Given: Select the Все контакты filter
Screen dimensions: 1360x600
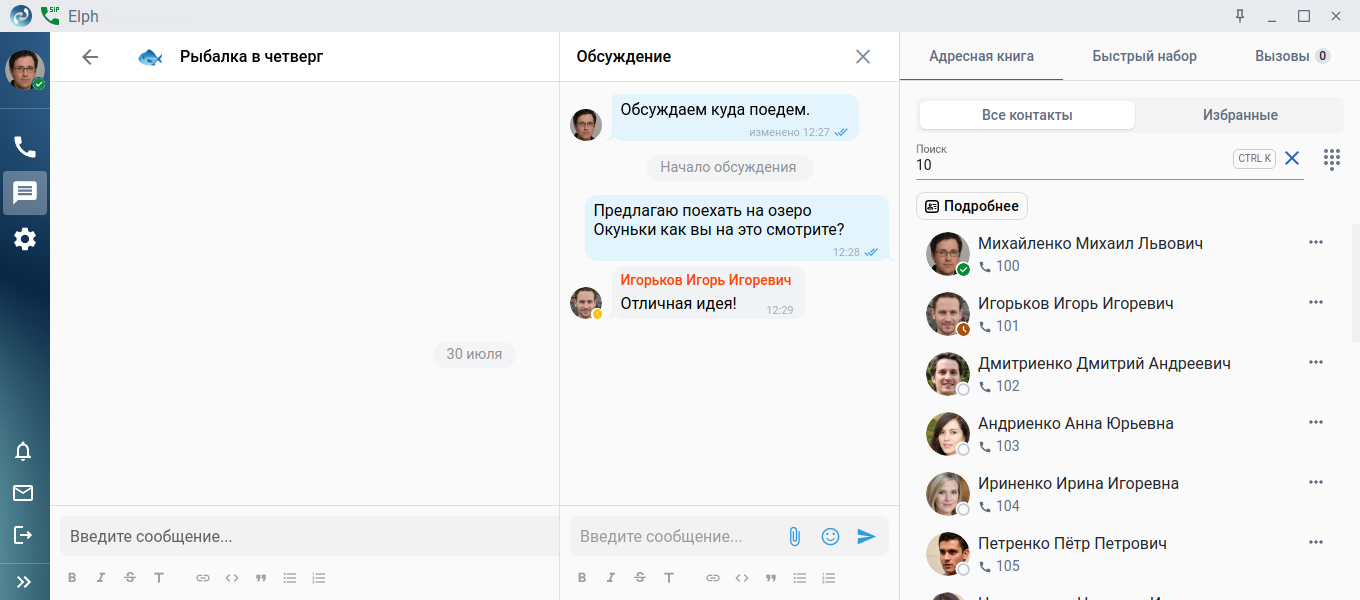Looking at the screenshot, I should pyautogui.click(x=1027, y=115).
